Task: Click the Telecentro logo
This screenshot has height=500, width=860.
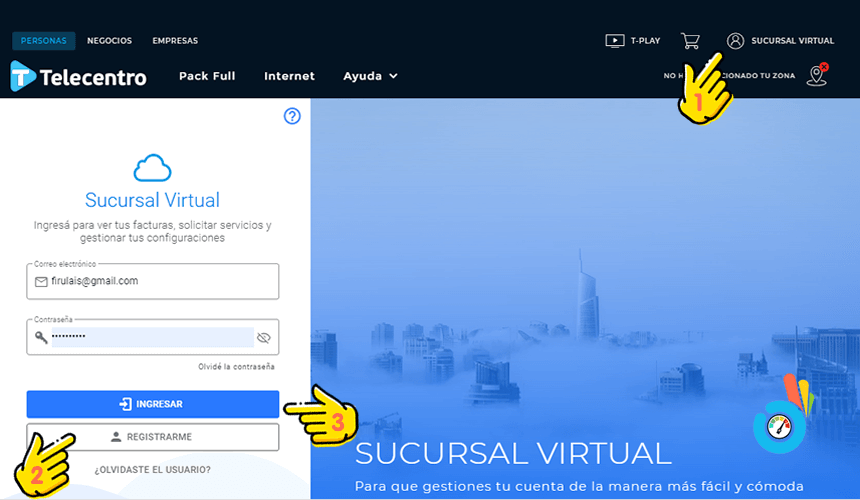Action: point(78,76)
